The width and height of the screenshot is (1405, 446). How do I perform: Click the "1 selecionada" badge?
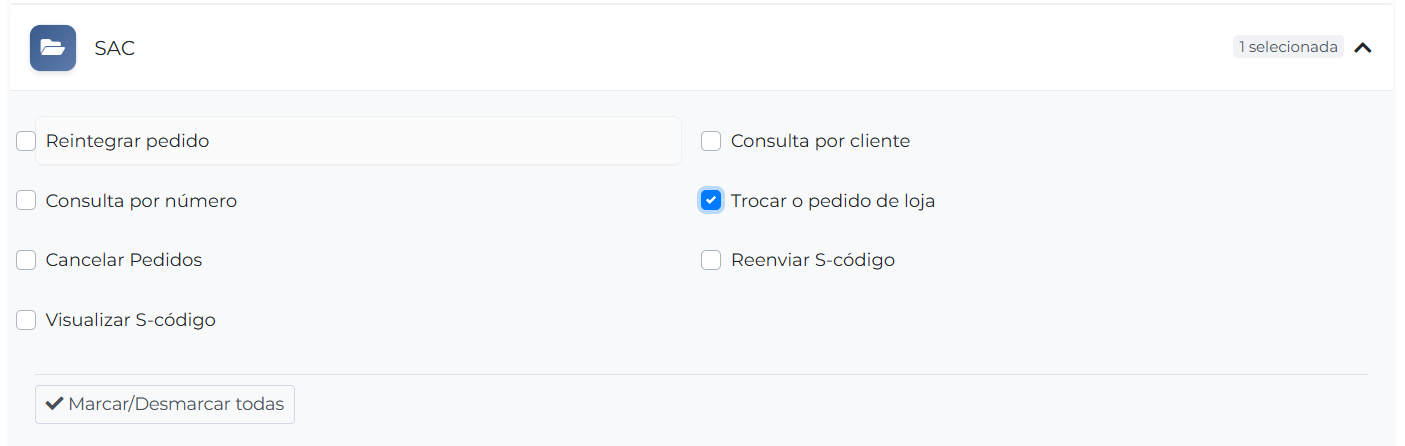point(1288,47)
